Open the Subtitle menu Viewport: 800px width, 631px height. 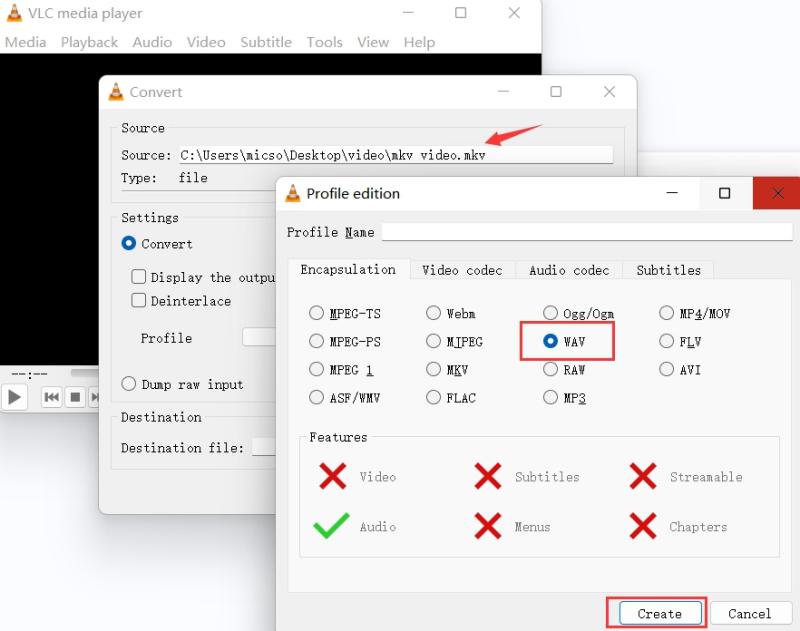[x=266, y=42]
